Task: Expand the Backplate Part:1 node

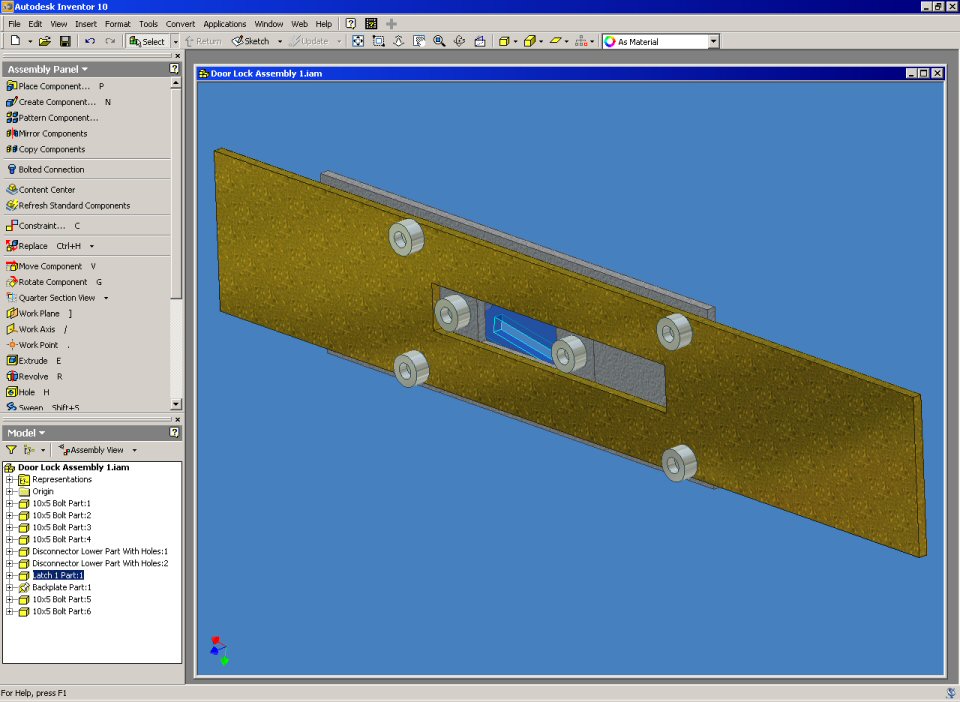Action: click(10, 588)
